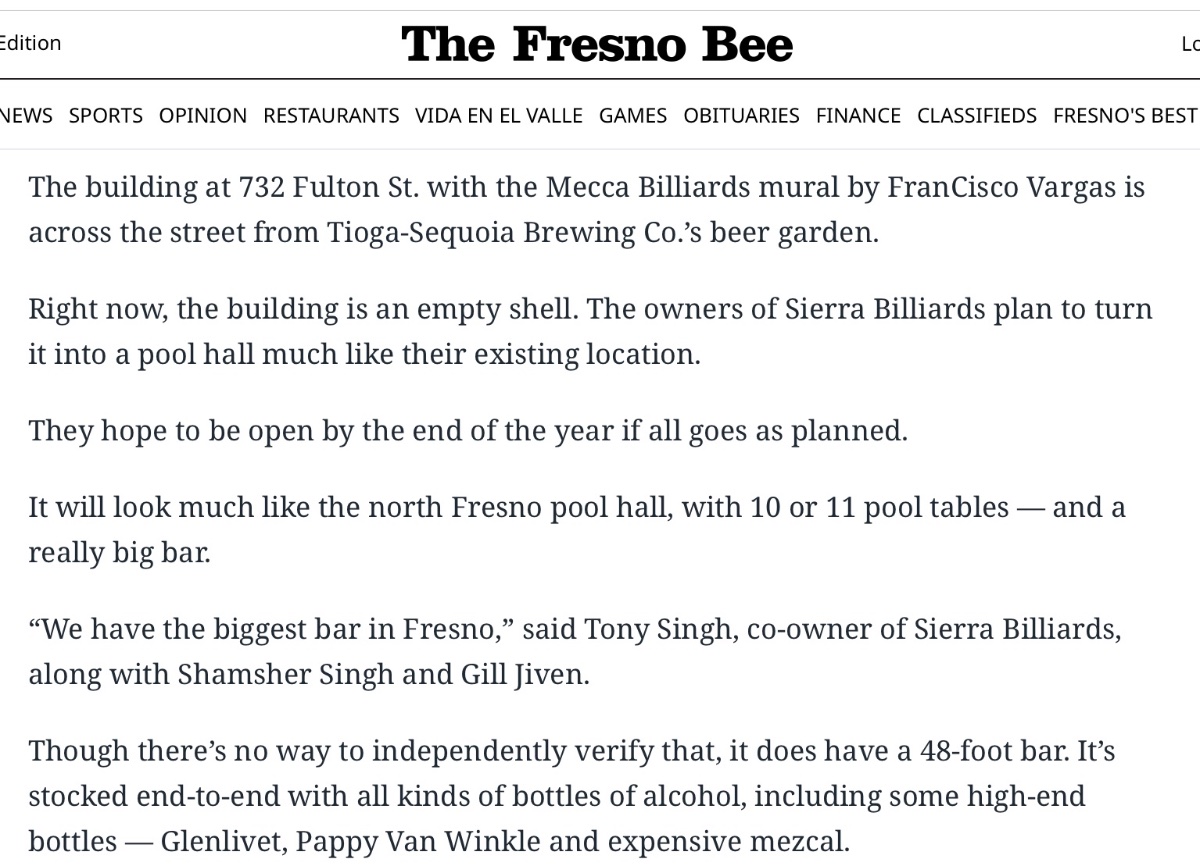This screenshot has width=1200, height=866.
Task: Click the sentence 'They hope to be open'
Action: [x=468, y=431]
